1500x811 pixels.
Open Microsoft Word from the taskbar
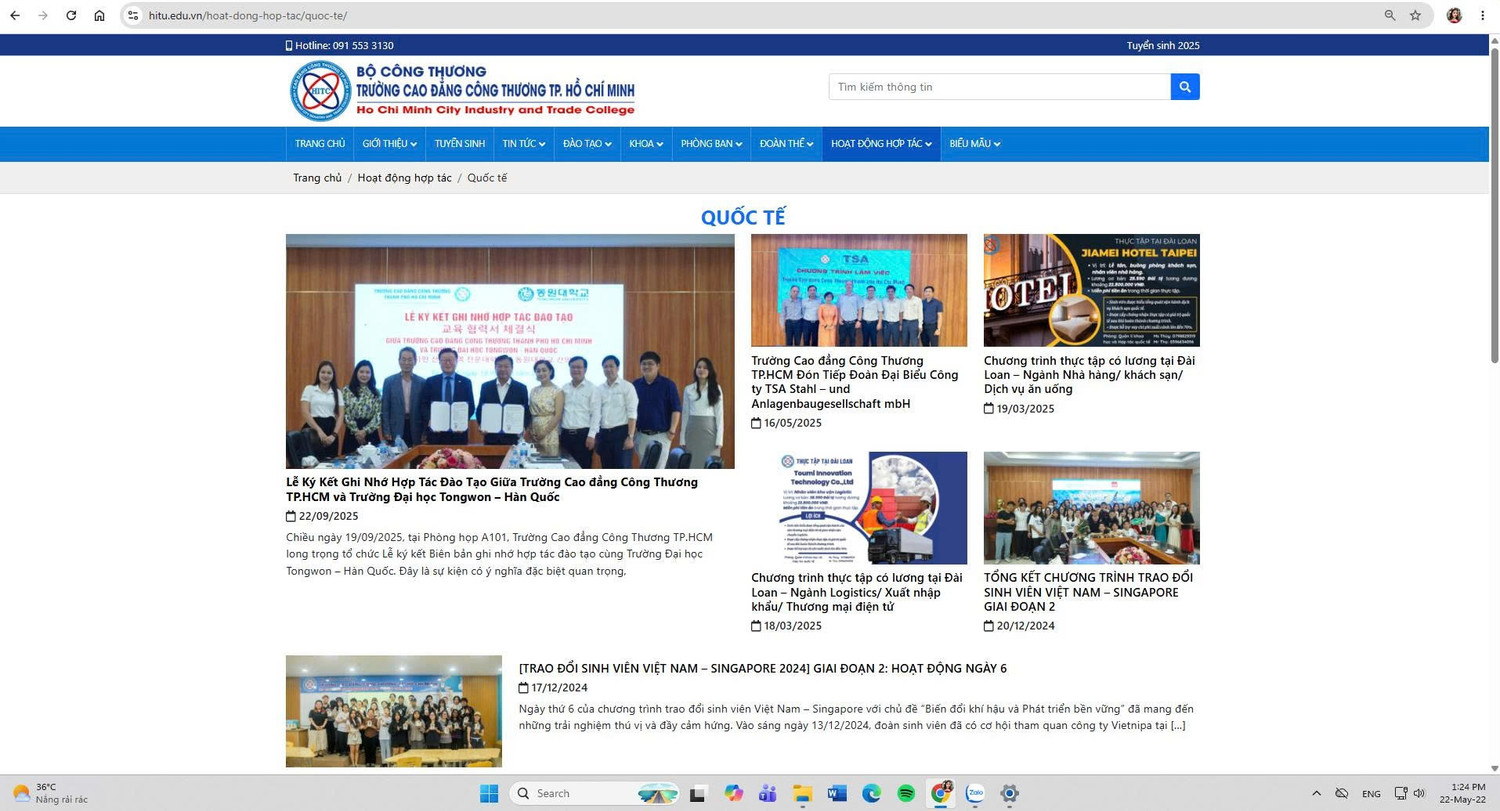coord(837,793)
